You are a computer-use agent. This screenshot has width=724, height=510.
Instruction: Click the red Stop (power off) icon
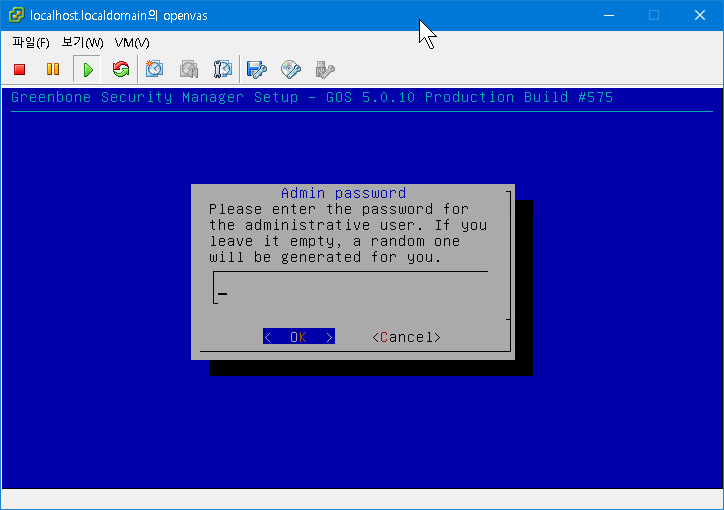(x=19, y=69)
